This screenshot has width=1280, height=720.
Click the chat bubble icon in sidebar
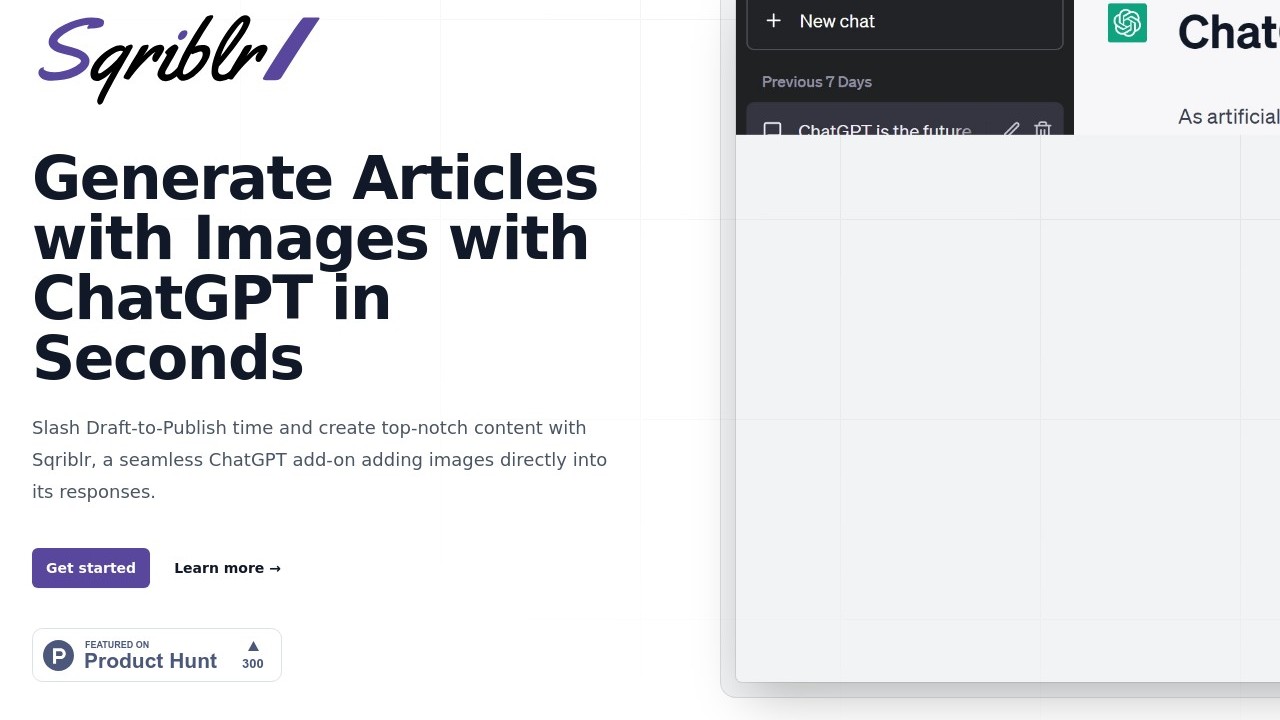[x=772, y=129]
